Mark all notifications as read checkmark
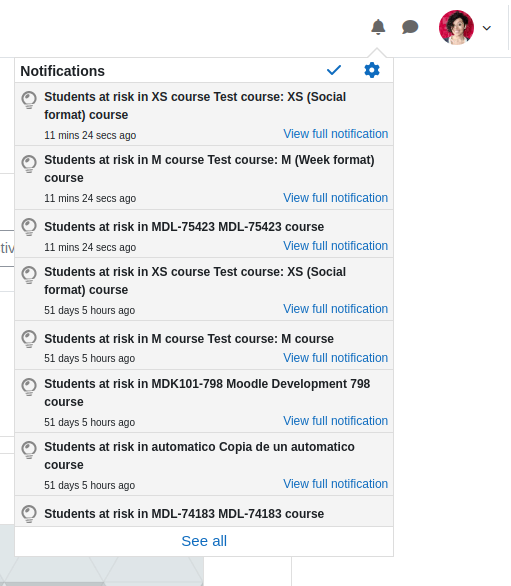 coord(334,70)
